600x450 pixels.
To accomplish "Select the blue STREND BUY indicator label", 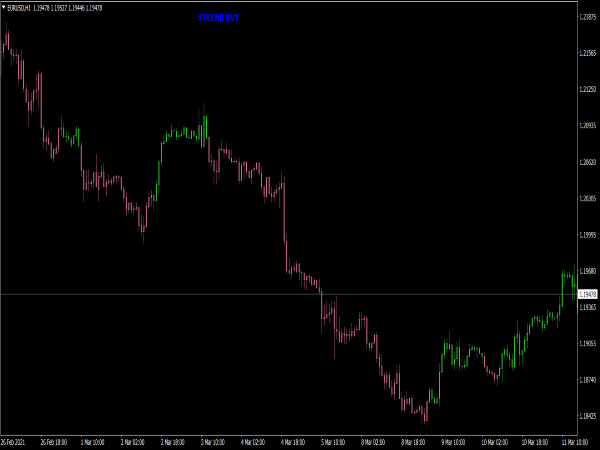I will click(218, 18).
